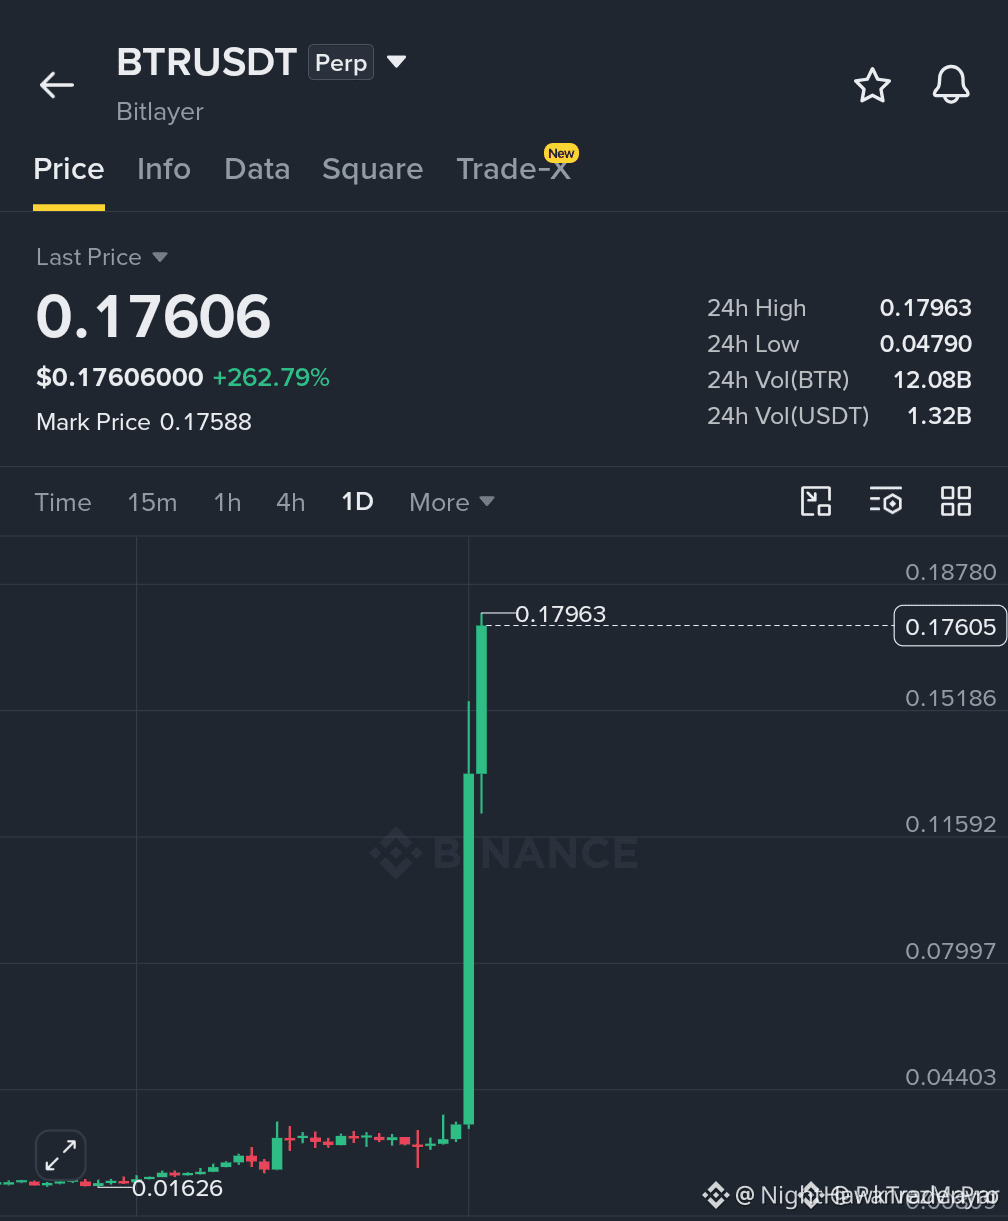Open the BTRUSDT pair selector dropdown arrow
Image resolution: width=1008 pixels, height=1221 pixels.
pos(396,62)
